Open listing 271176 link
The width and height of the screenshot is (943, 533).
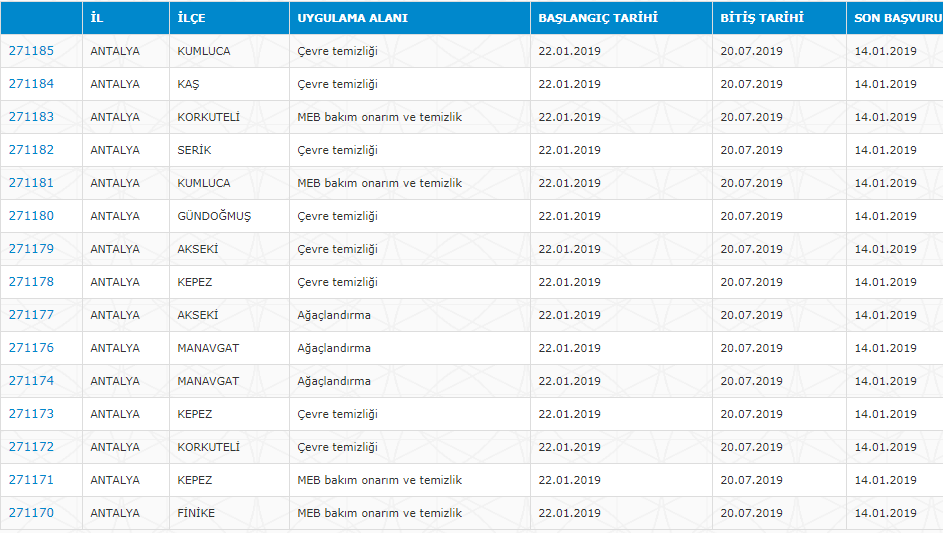pyautogui.click(x=31, y=348)
